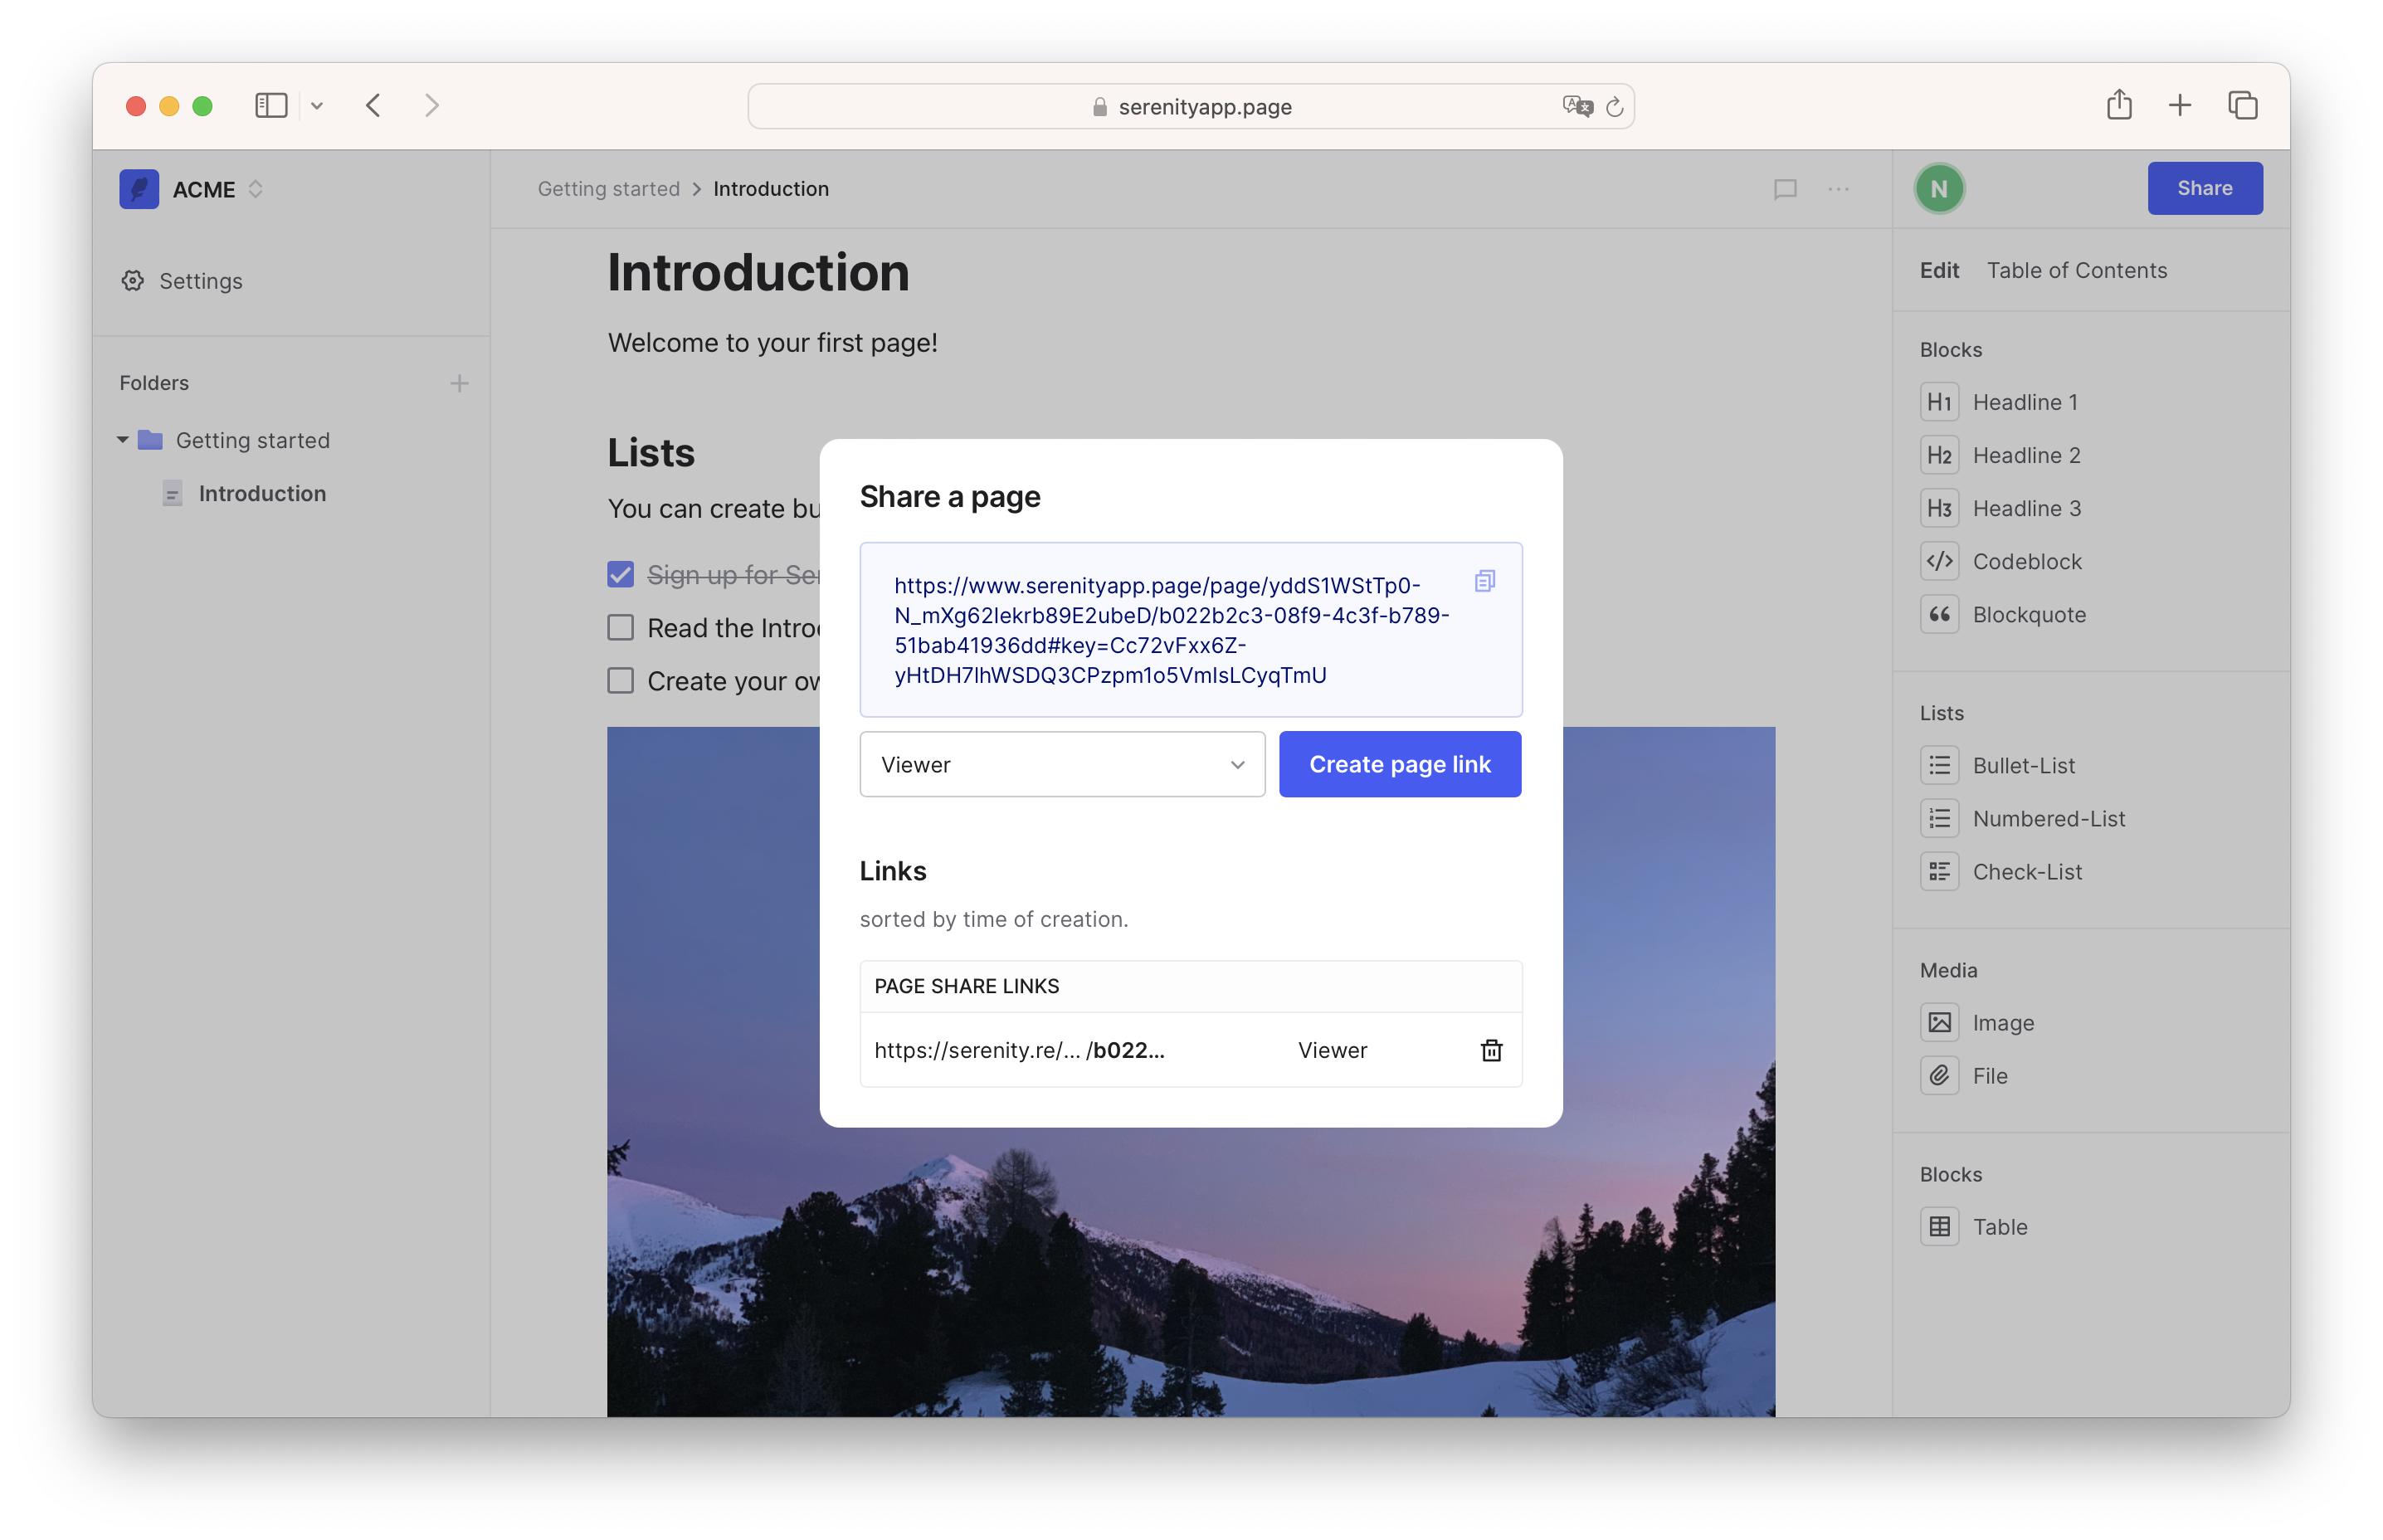
Task: Copy the share link with the copy icon
Action: point(1484,581)
